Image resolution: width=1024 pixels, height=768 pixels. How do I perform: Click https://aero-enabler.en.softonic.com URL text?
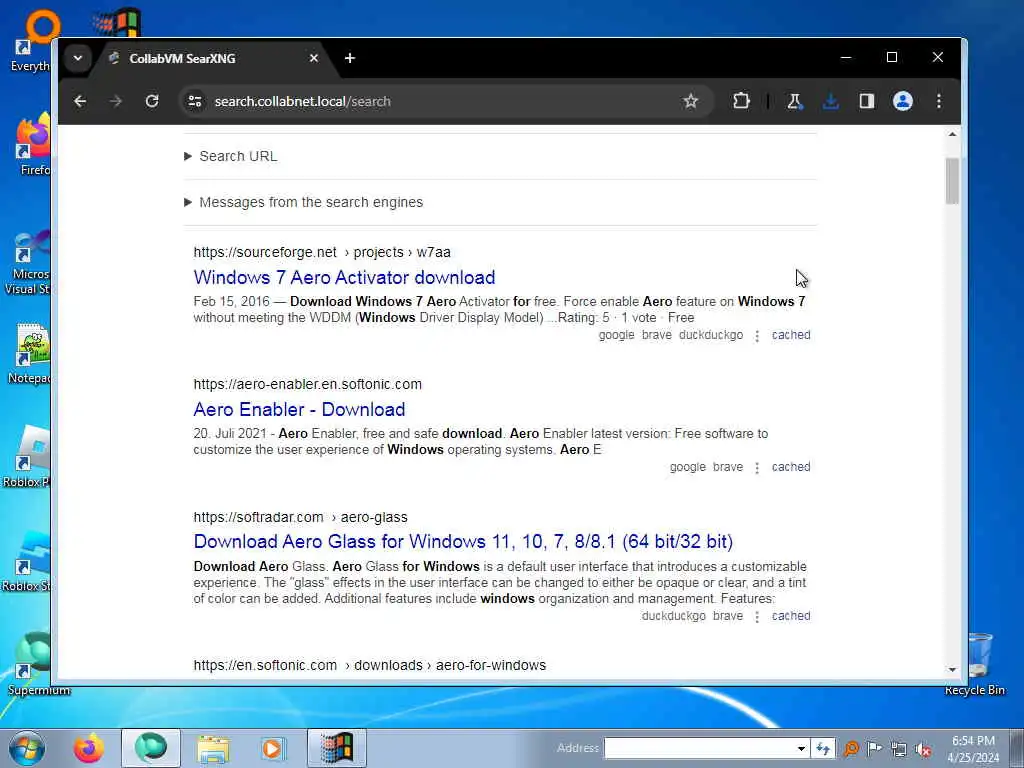[x=308, y=384]
